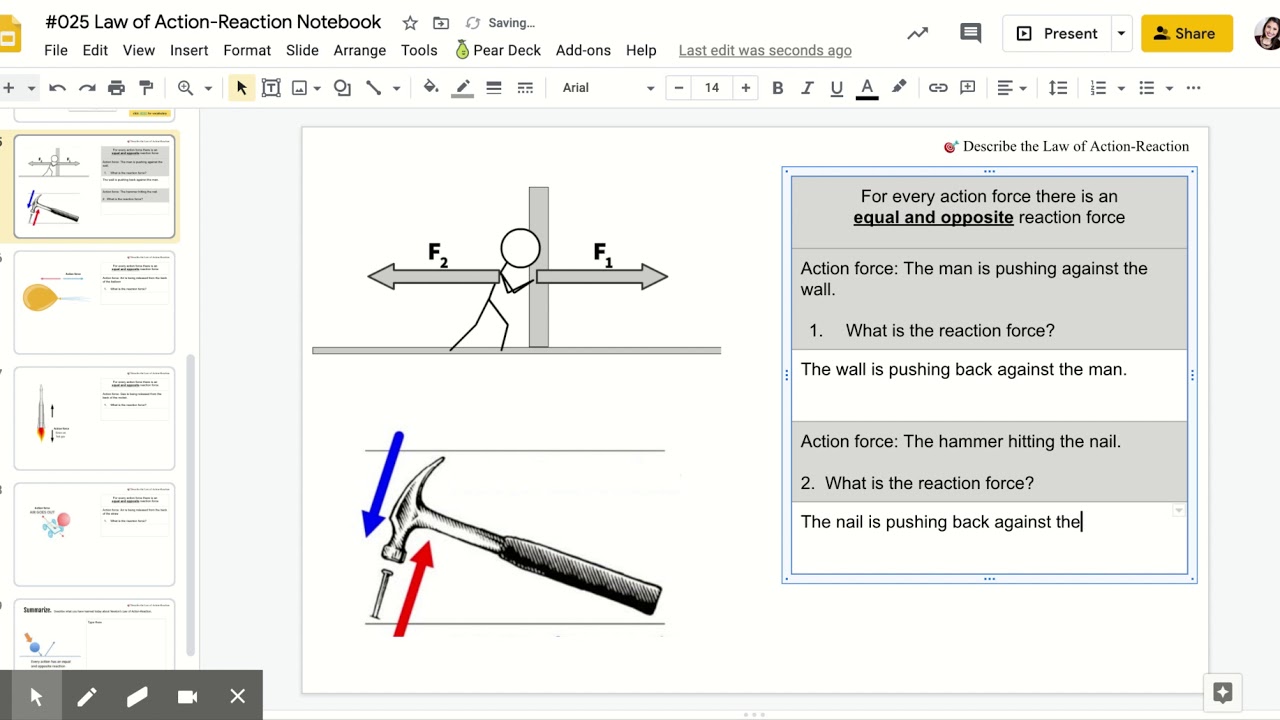This screenshot has width=1280, height=720.
Task: Click the Print icon
Action: (x=116, y=88)
